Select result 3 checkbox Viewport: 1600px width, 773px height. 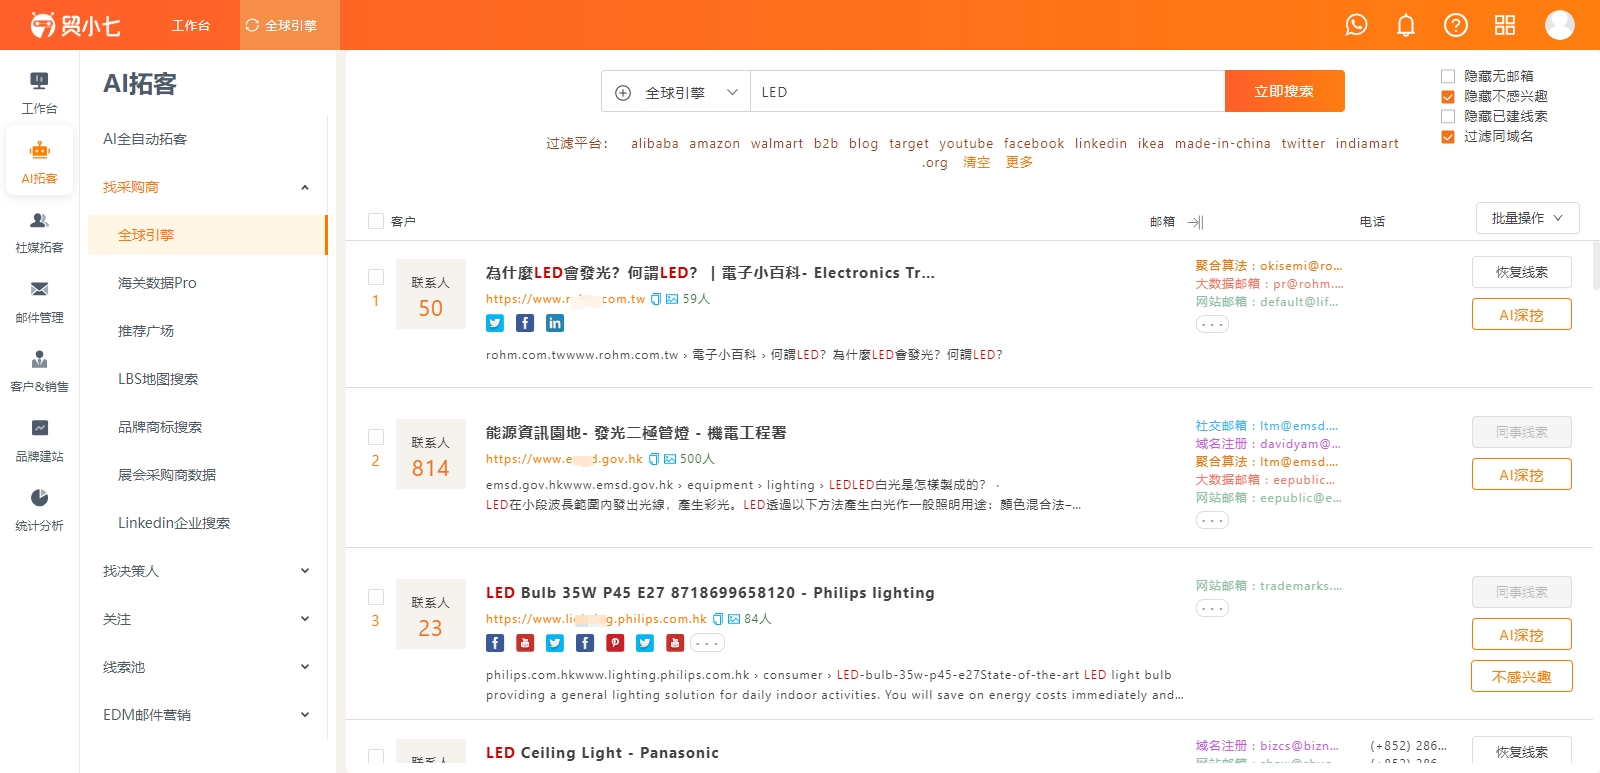[x=376, y=597]
